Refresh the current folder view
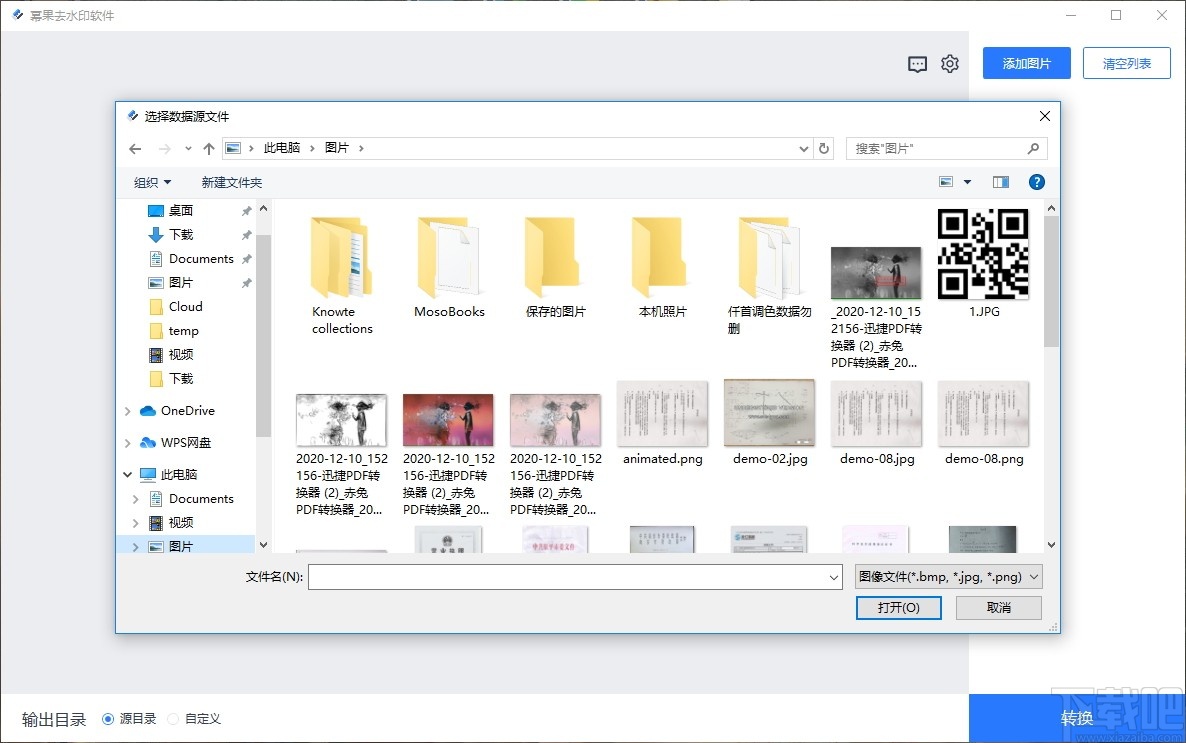 pos(824,148)
